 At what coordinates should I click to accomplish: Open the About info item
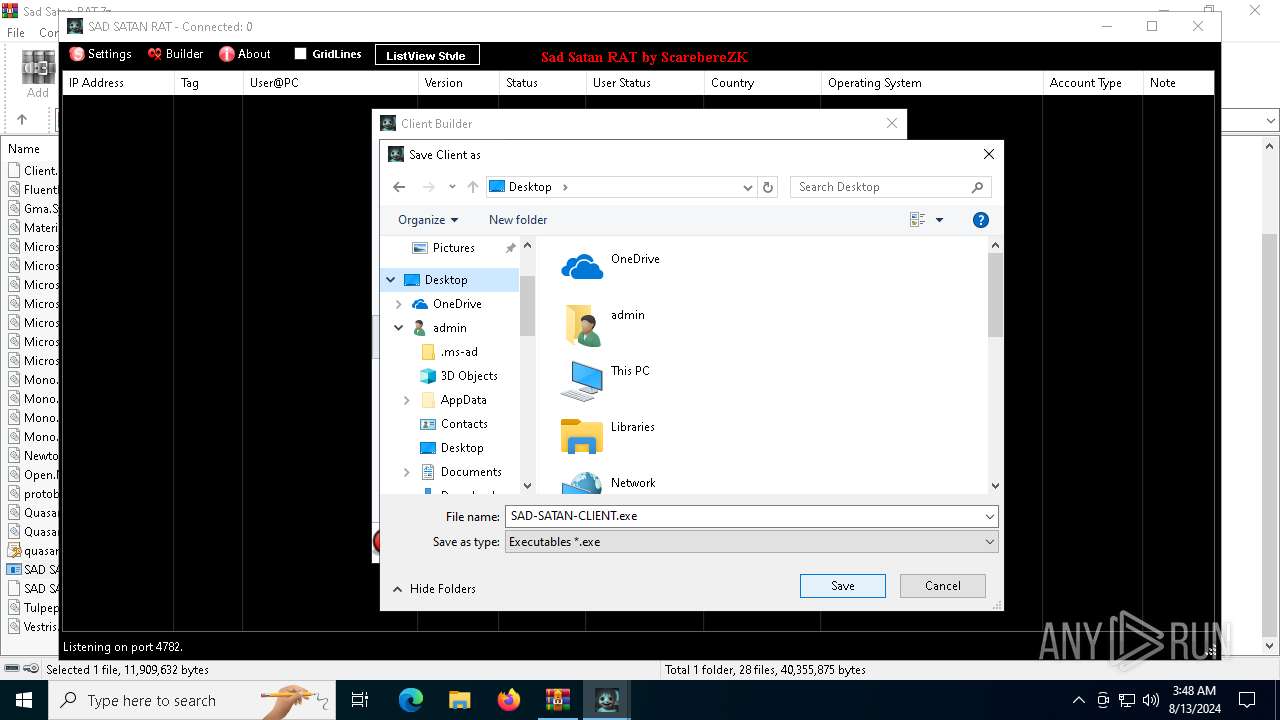245,54
